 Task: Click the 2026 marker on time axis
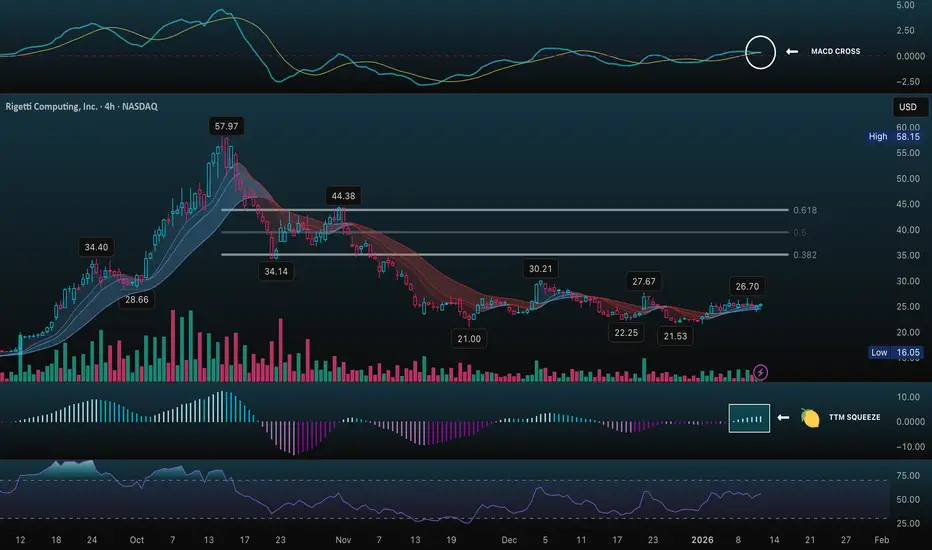pyautogui.click(x=702, y=540)
